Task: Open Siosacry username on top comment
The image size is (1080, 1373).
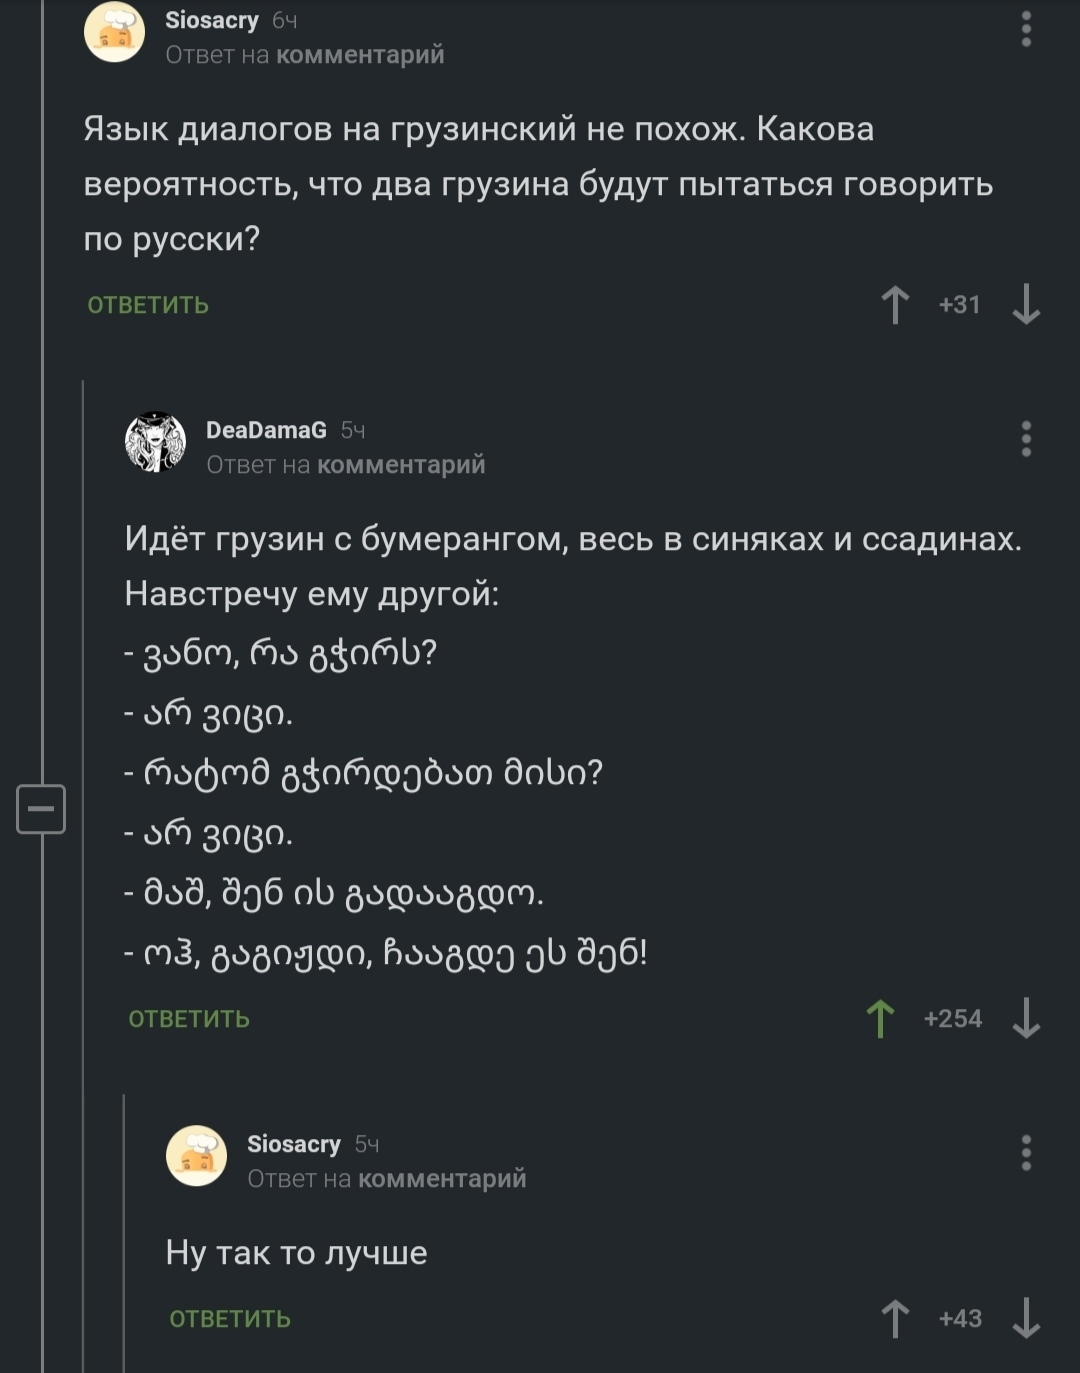Action: click(211, 20)
